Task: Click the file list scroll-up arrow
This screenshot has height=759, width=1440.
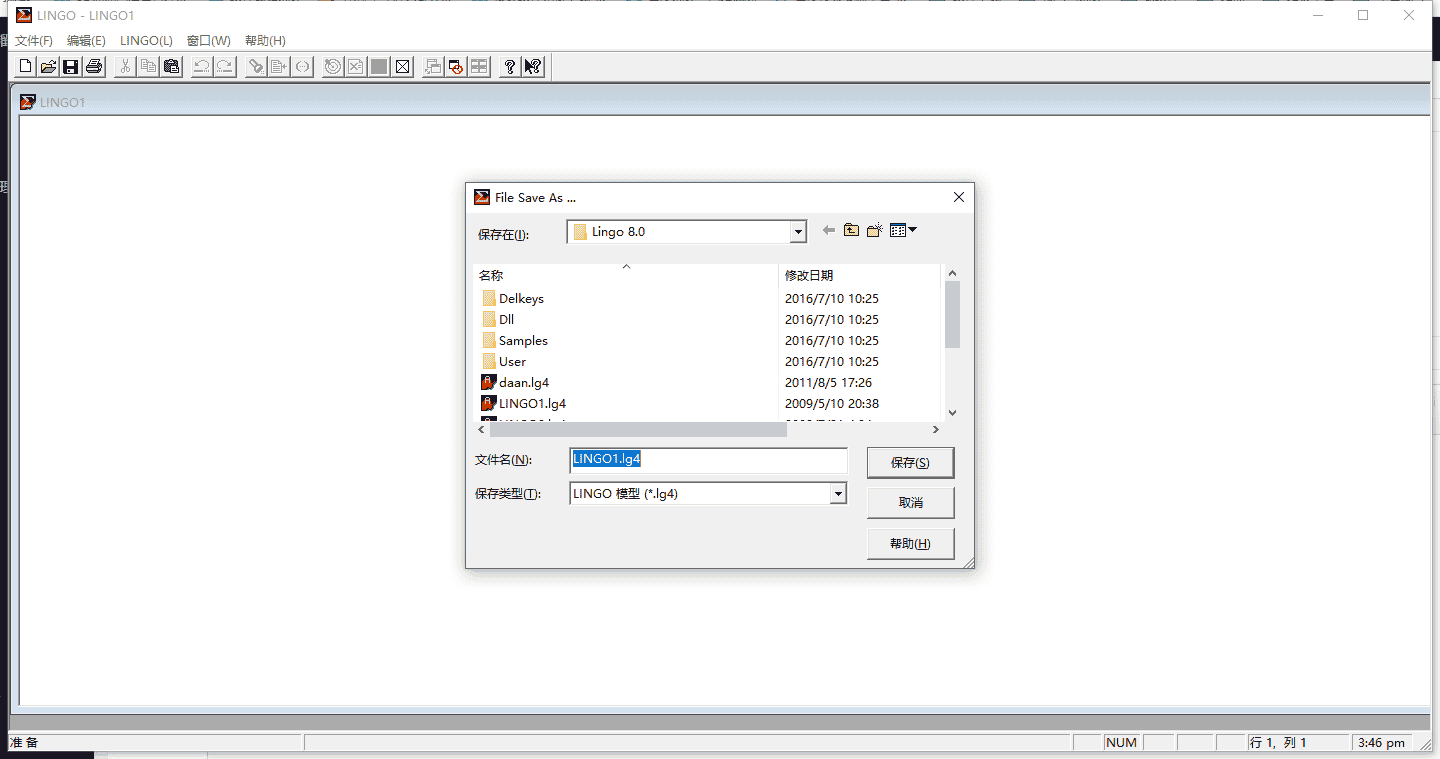Action: click(x=952, y=273)
